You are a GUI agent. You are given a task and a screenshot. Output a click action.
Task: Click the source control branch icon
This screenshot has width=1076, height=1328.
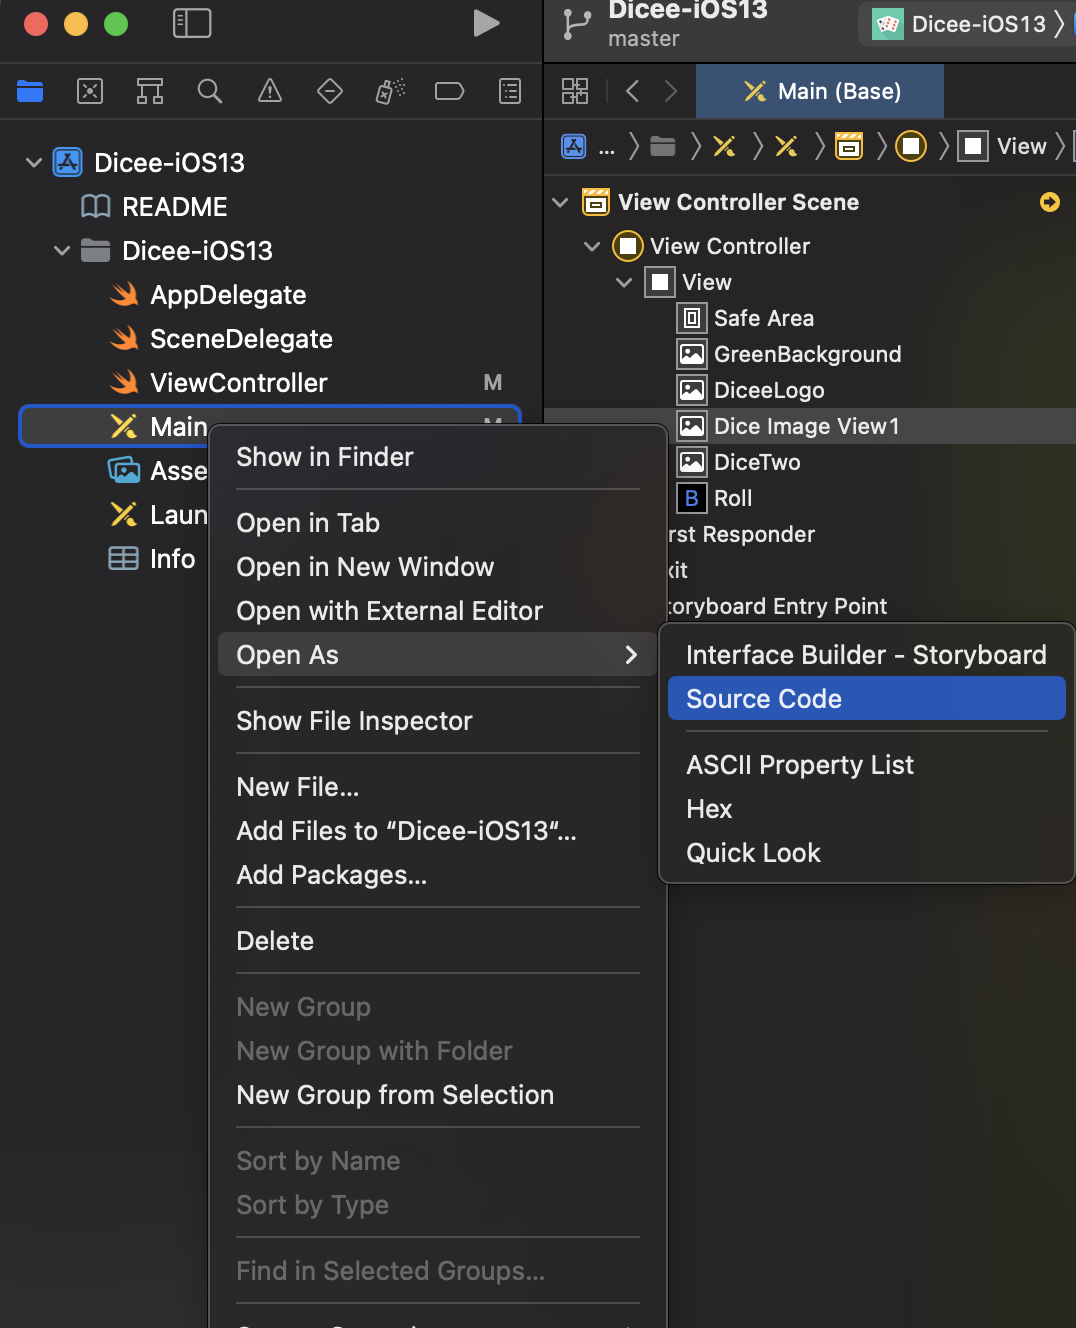pos(577,24)
